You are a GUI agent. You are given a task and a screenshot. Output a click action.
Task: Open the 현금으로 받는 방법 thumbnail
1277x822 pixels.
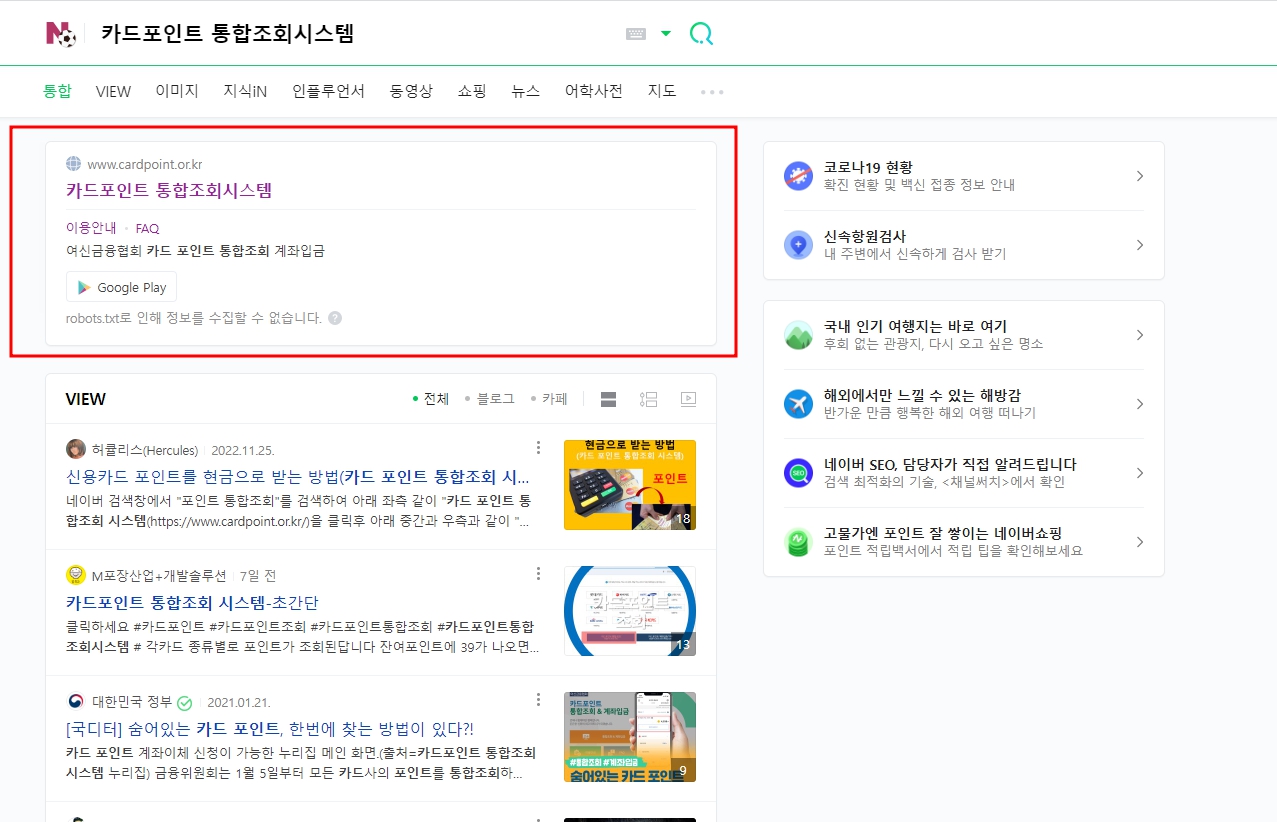pyautogui.click(x=630, y=485)
